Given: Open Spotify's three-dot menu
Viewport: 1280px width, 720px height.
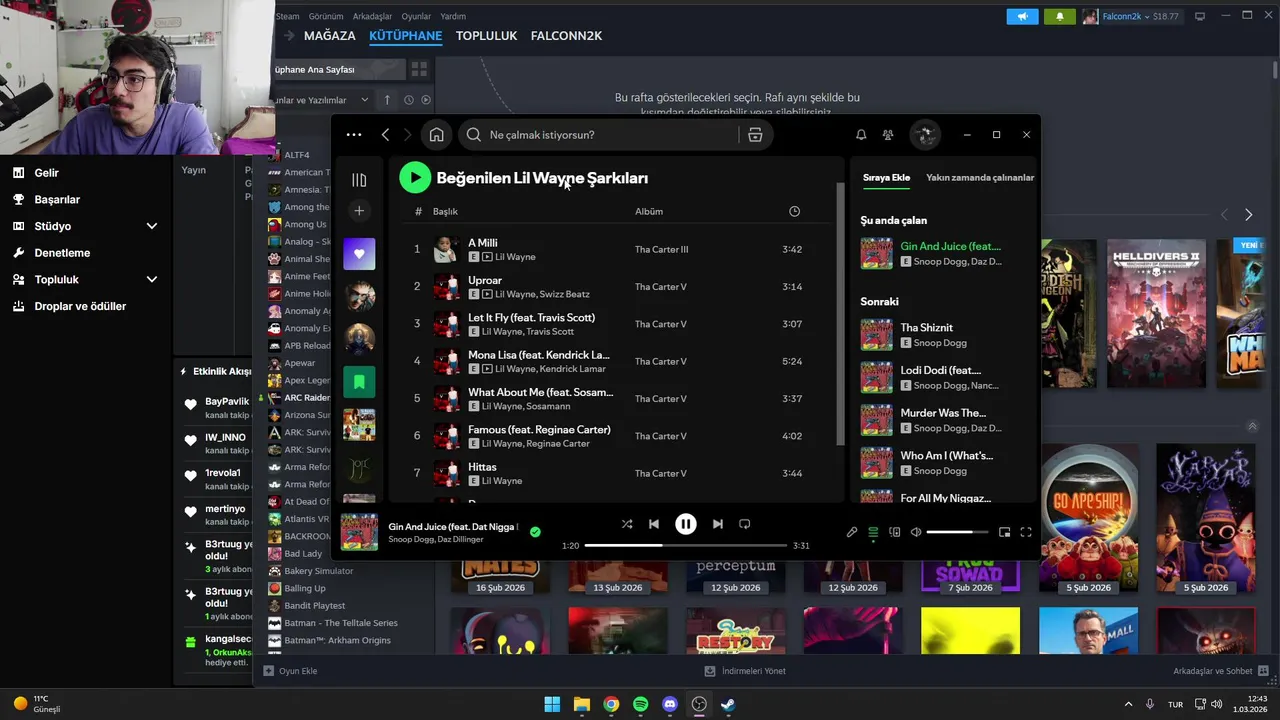Looking at the screenshot, I should coord(354,134).
